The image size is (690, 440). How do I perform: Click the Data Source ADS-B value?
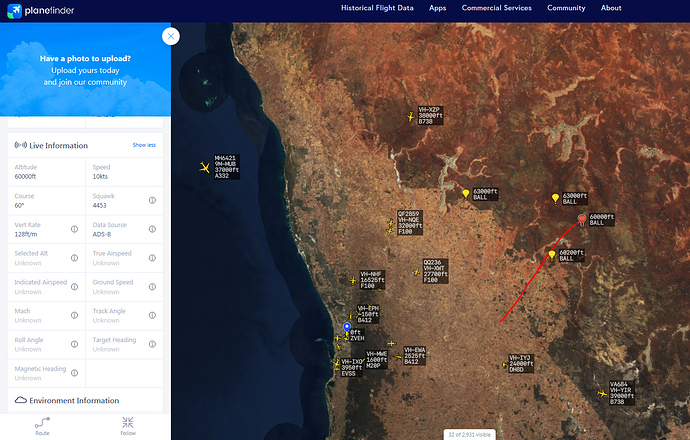tap(102, 234)
